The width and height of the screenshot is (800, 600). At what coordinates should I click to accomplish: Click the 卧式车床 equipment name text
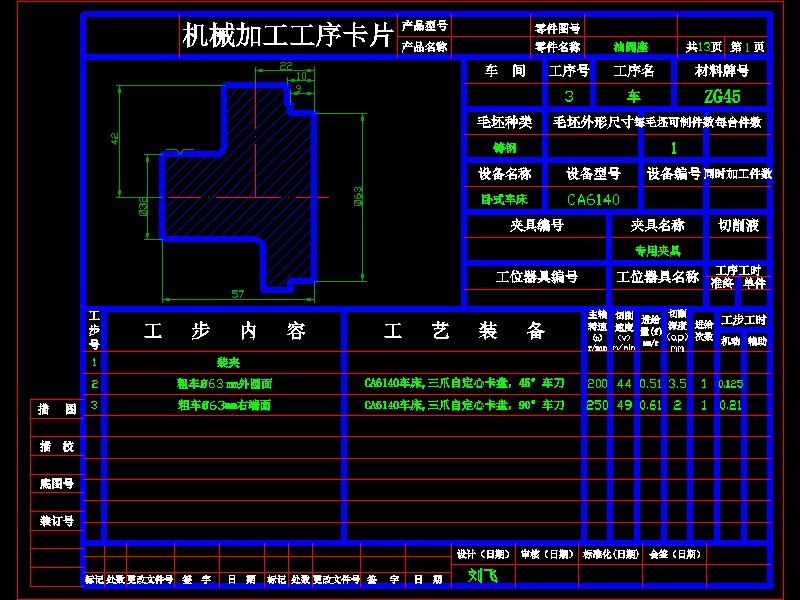click(504, 199)
